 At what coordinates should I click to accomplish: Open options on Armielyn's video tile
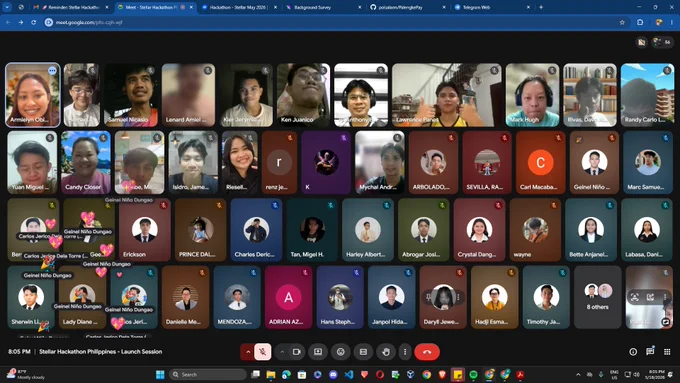point(52,70)
